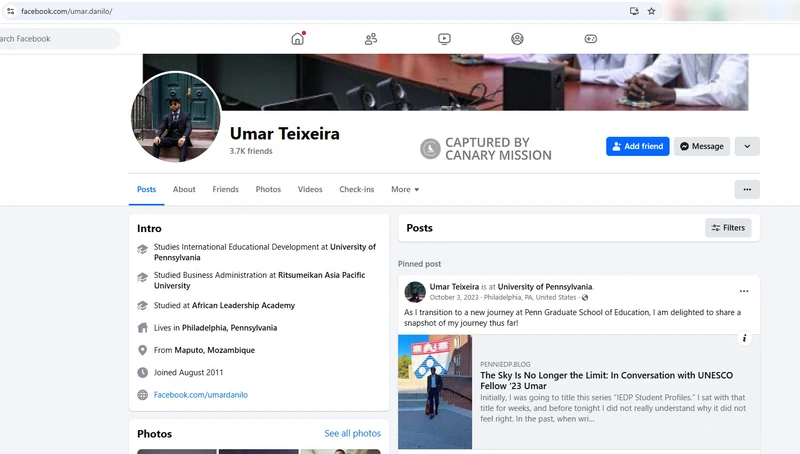Open the Gaming controller icon
The width and height of the screenshot is (800, 454).
591,39
